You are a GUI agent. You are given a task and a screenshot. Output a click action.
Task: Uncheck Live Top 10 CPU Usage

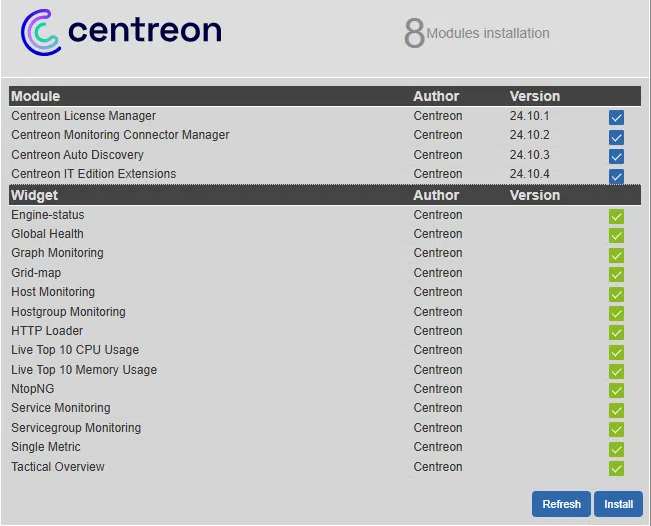click(616, 352)
